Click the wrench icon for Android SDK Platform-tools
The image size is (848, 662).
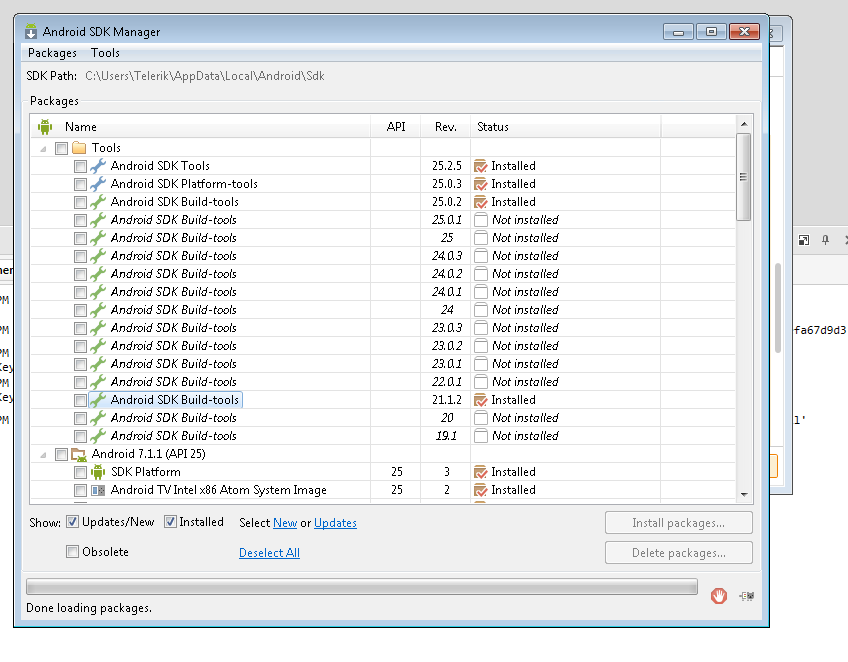[98, 184]
